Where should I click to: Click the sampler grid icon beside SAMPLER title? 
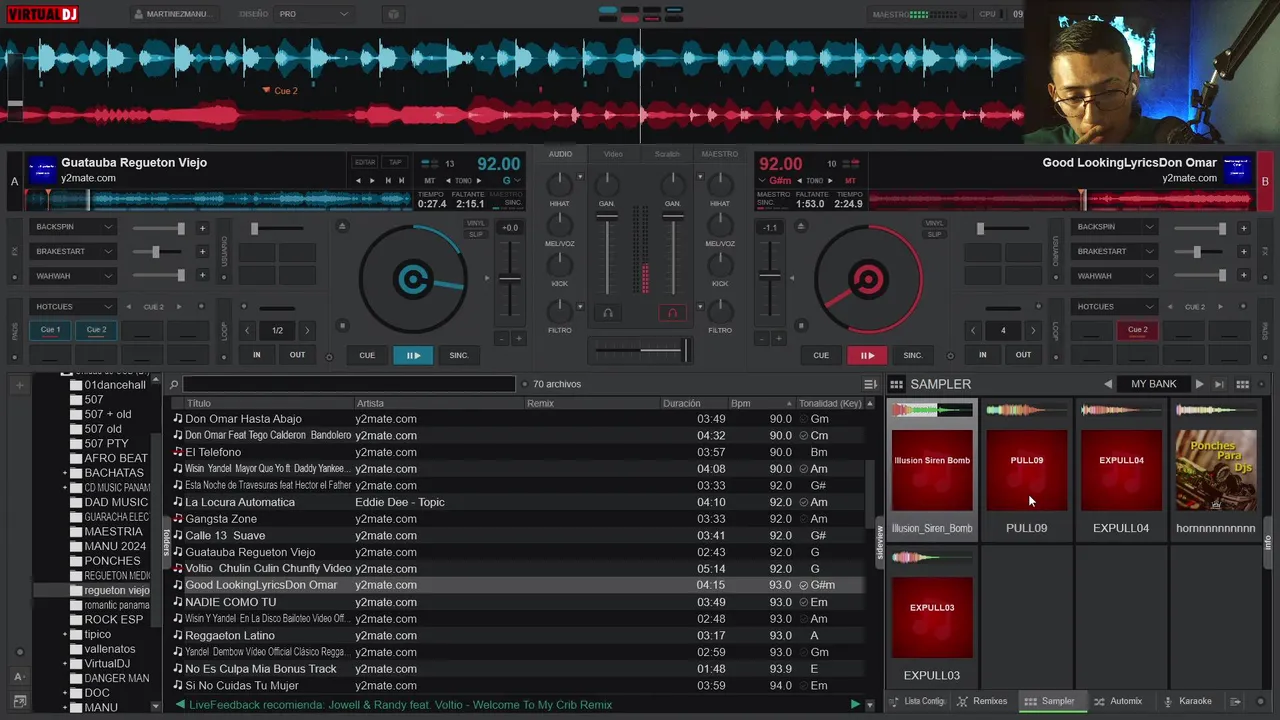[x=897, y=384]
